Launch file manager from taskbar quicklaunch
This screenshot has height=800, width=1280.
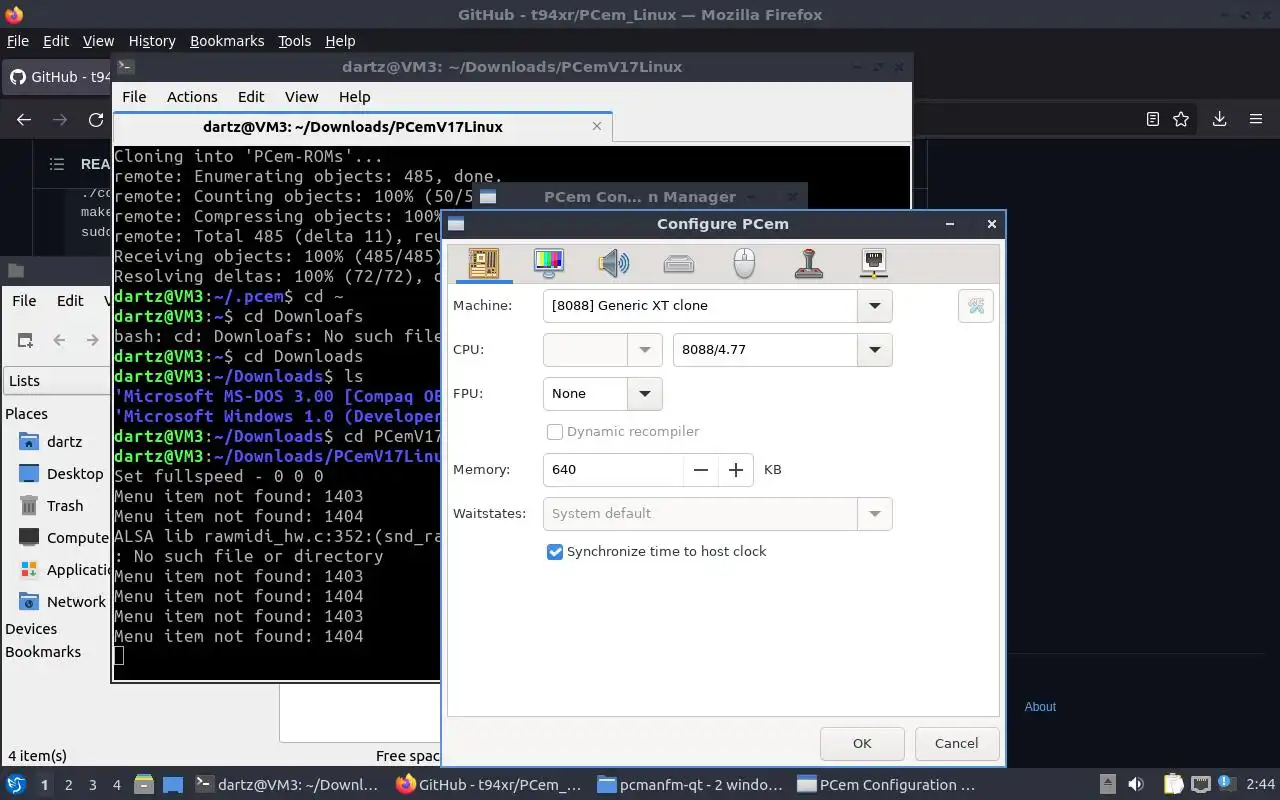[143, 785]
